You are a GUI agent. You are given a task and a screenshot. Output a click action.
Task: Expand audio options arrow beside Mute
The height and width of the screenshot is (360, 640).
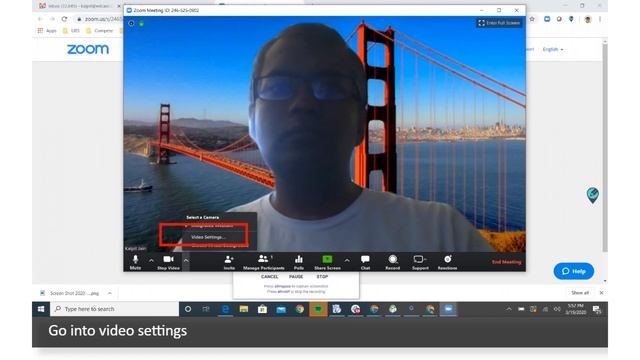[x=151, y=260]
